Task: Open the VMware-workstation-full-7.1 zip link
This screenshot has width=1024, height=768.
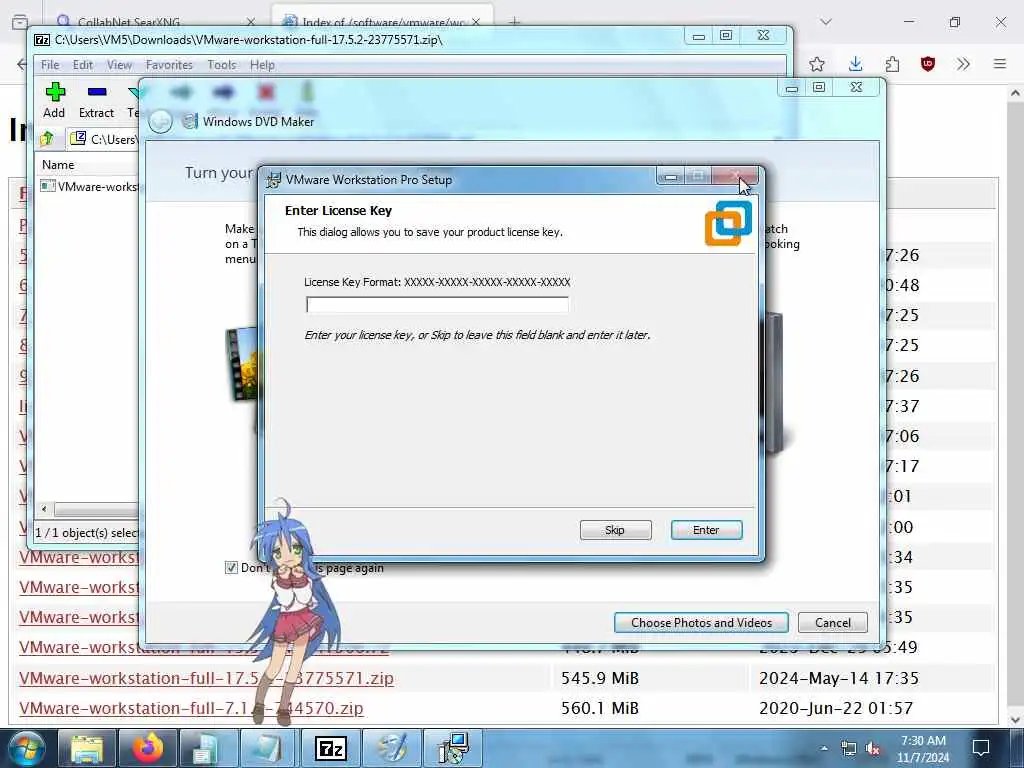Action: click(x=191, y=708)
